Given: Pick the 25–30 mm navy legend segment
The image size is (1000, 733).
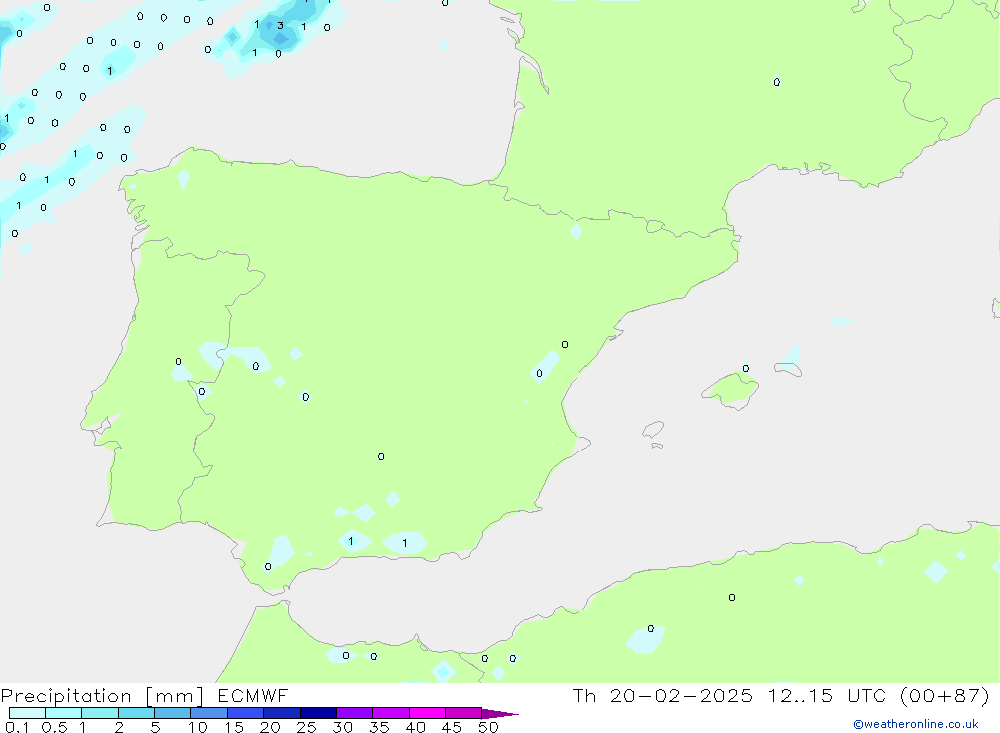Looking at the screenshot, I should pos(318,713).
